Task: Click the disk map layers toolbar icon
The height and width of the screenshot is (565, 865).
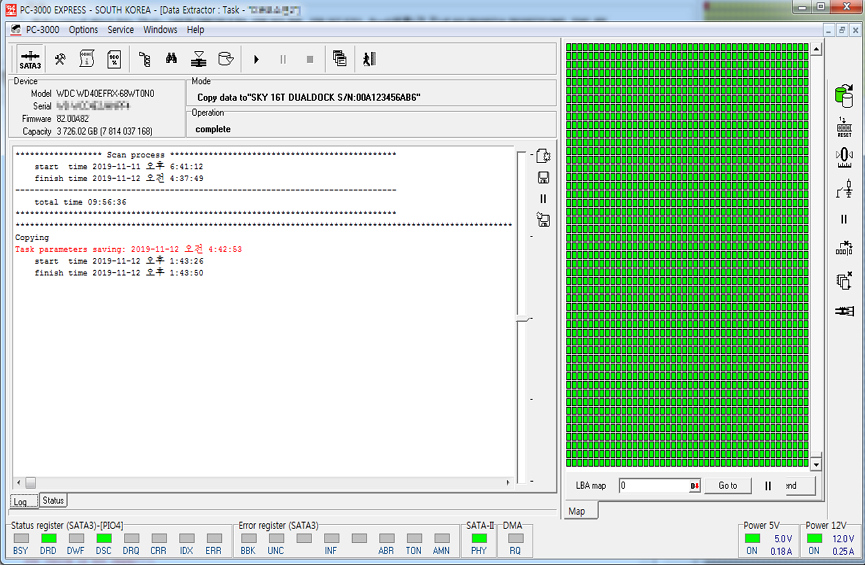Action: [x=199, y=59]
